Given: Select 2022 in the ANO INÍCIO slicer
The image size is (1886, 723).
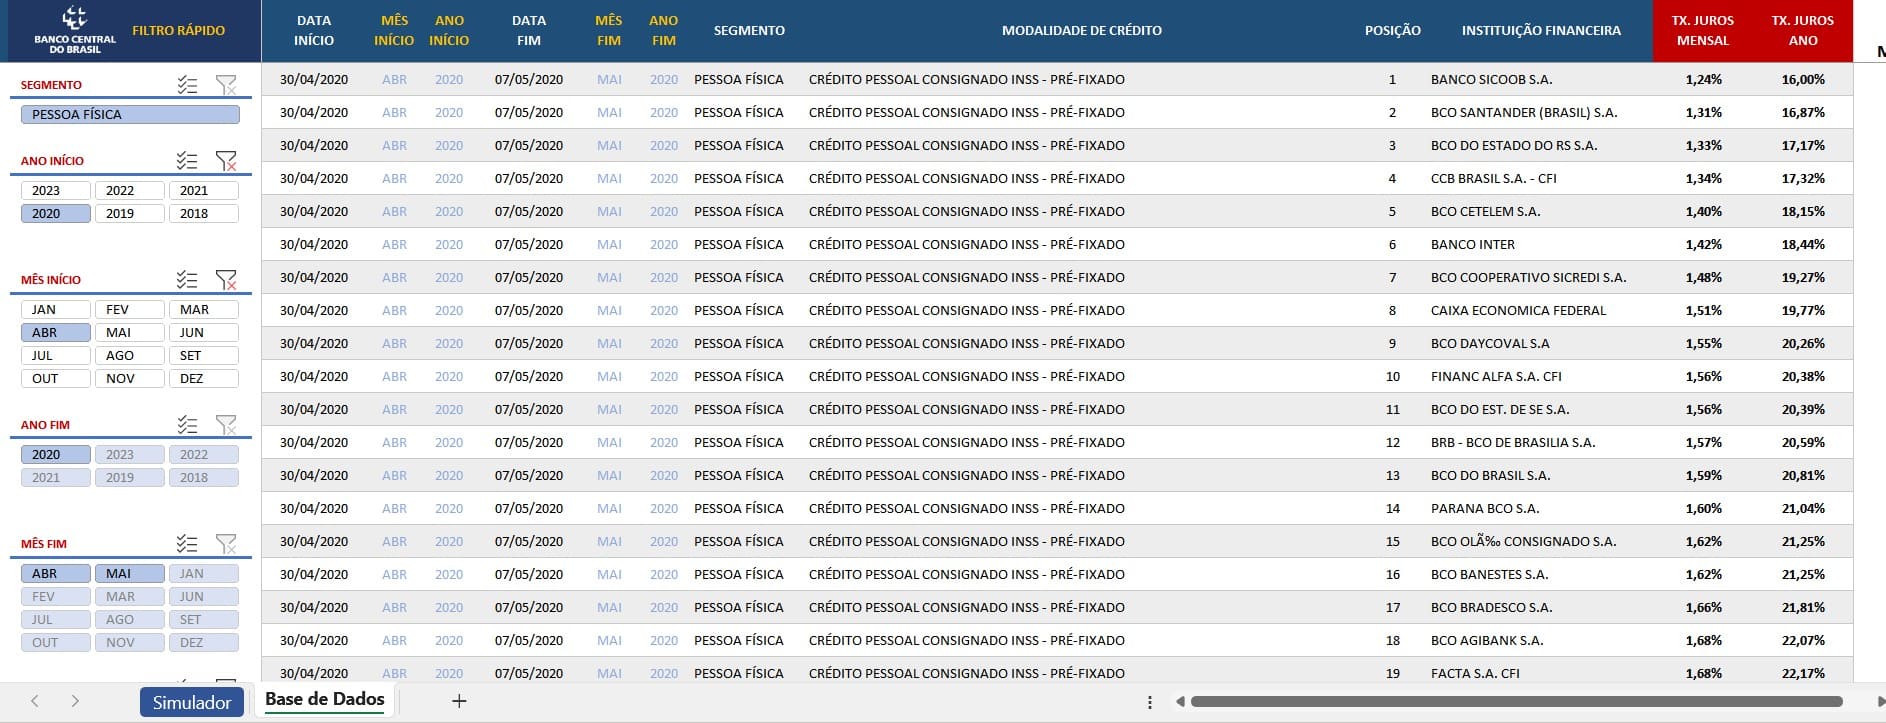Looking at the screenshot, I should (x=130, y=190).
